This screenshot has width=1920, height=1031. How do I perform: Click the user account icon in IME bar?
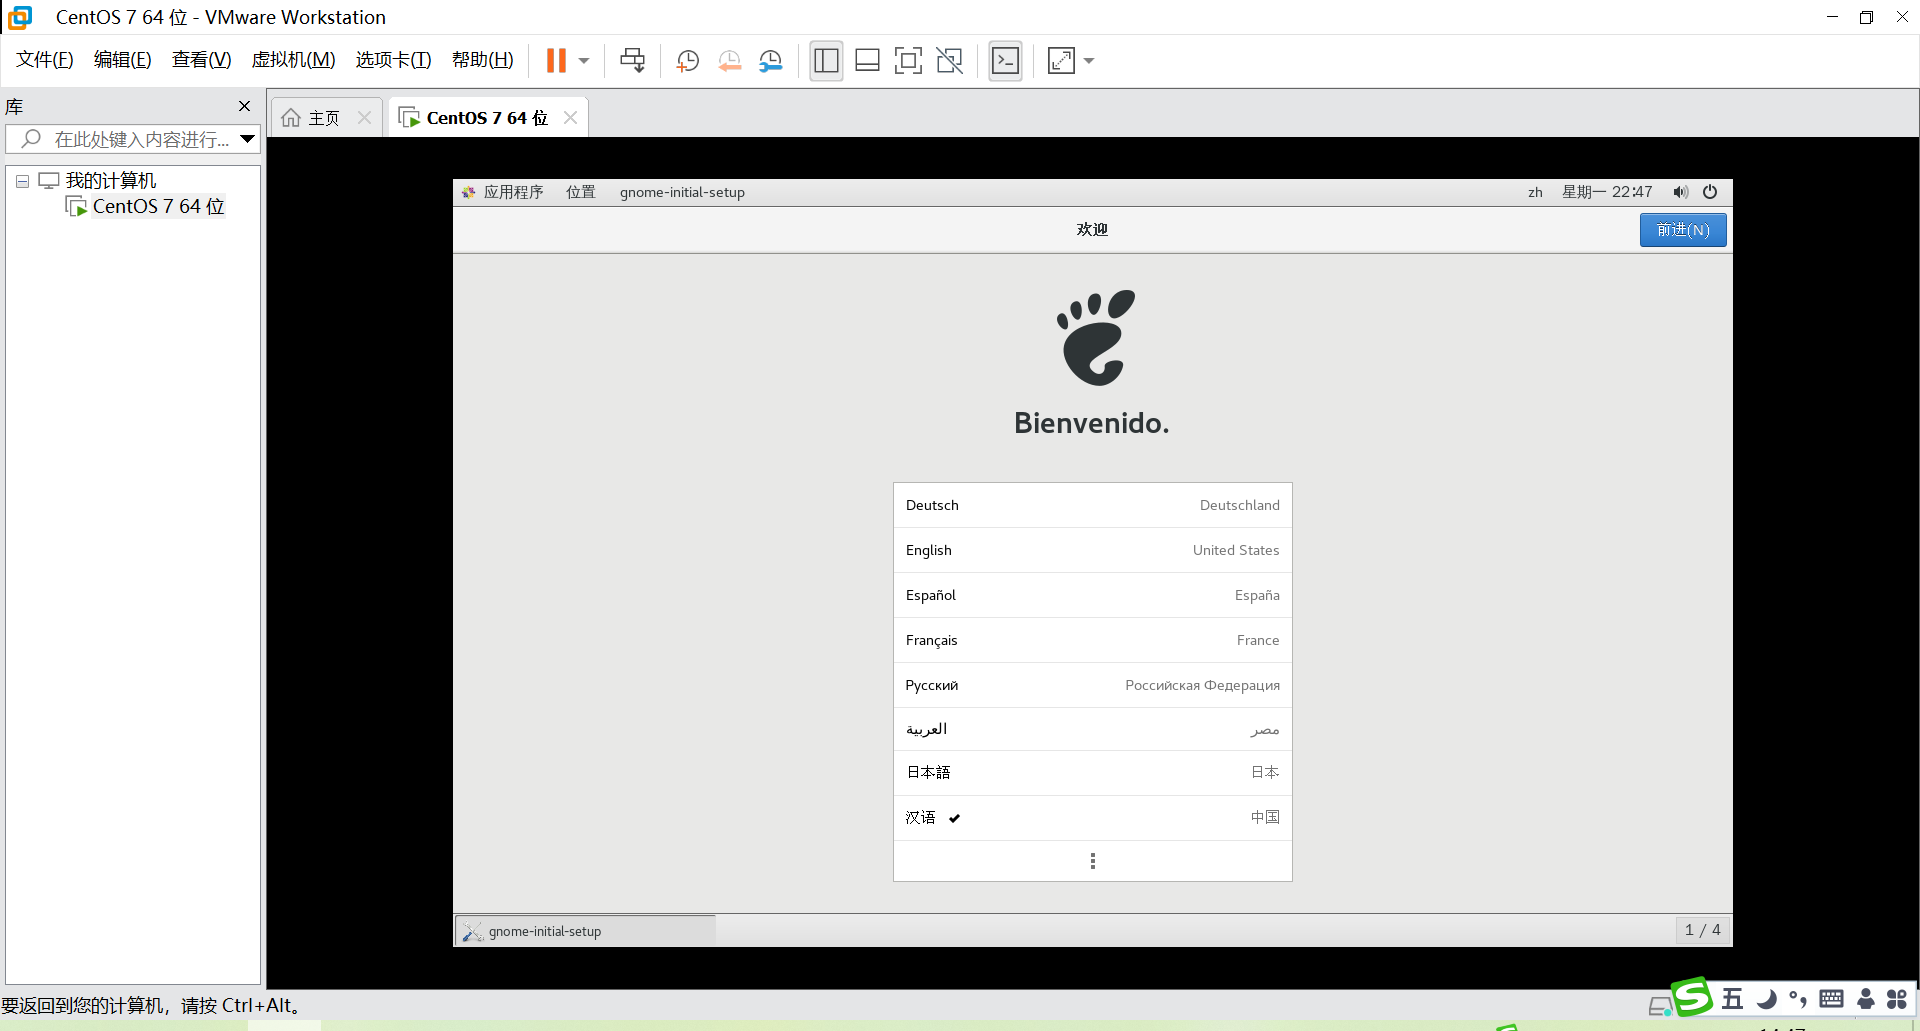tap(1866, 999)
